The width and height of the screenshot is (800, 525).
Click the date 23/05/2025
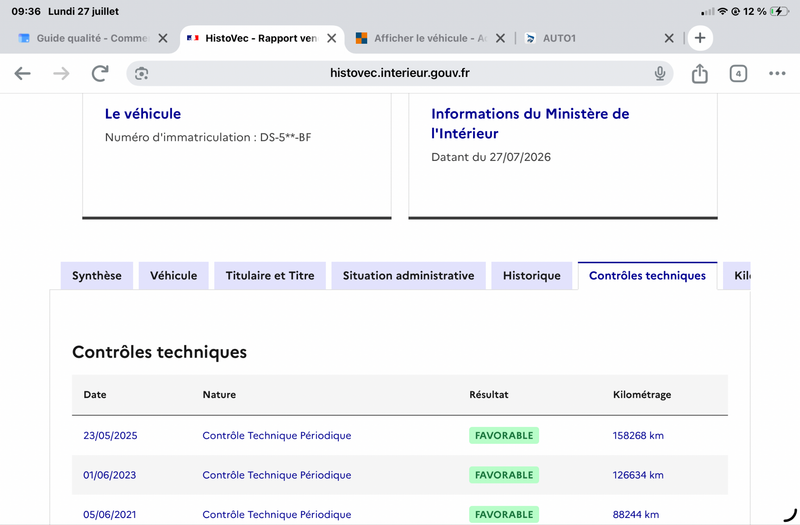coord(110,435)
